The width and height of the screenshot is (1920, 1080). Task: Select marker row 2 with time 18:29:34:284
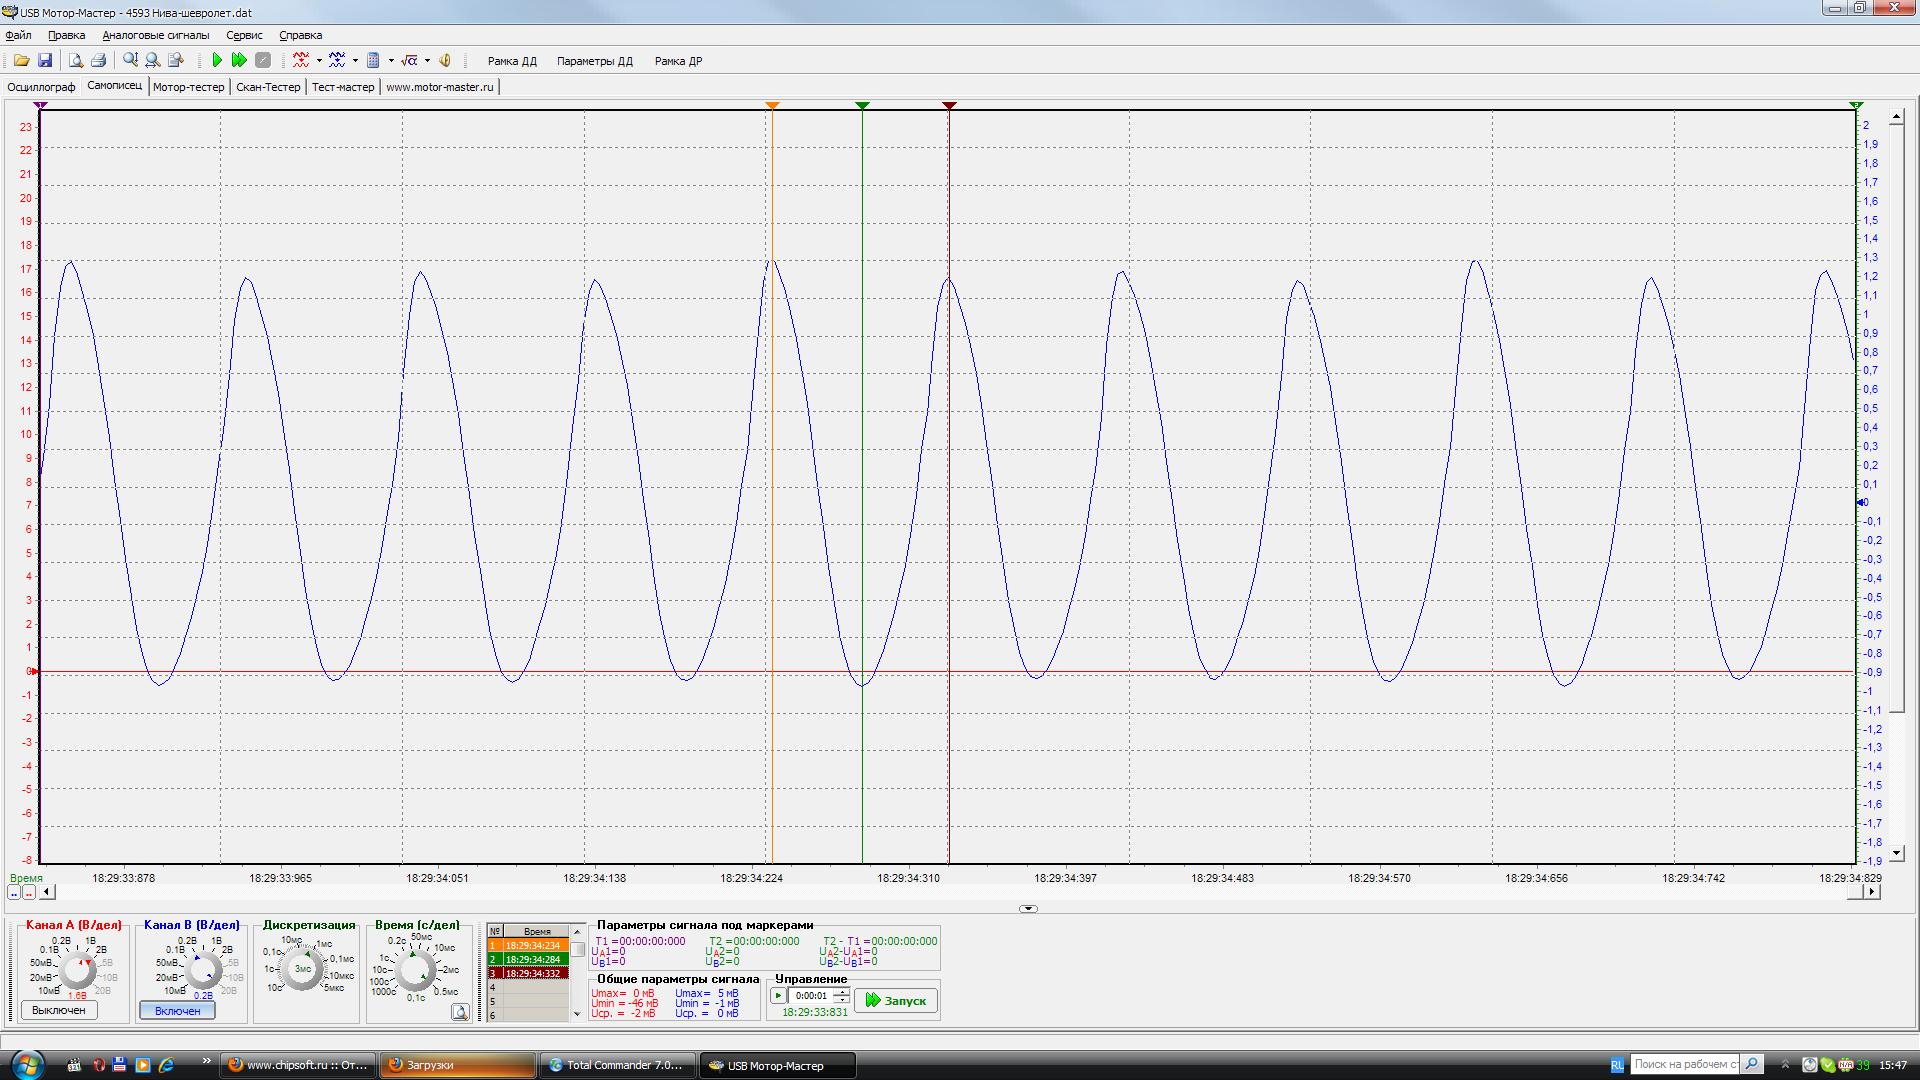(x=532, y=960)
